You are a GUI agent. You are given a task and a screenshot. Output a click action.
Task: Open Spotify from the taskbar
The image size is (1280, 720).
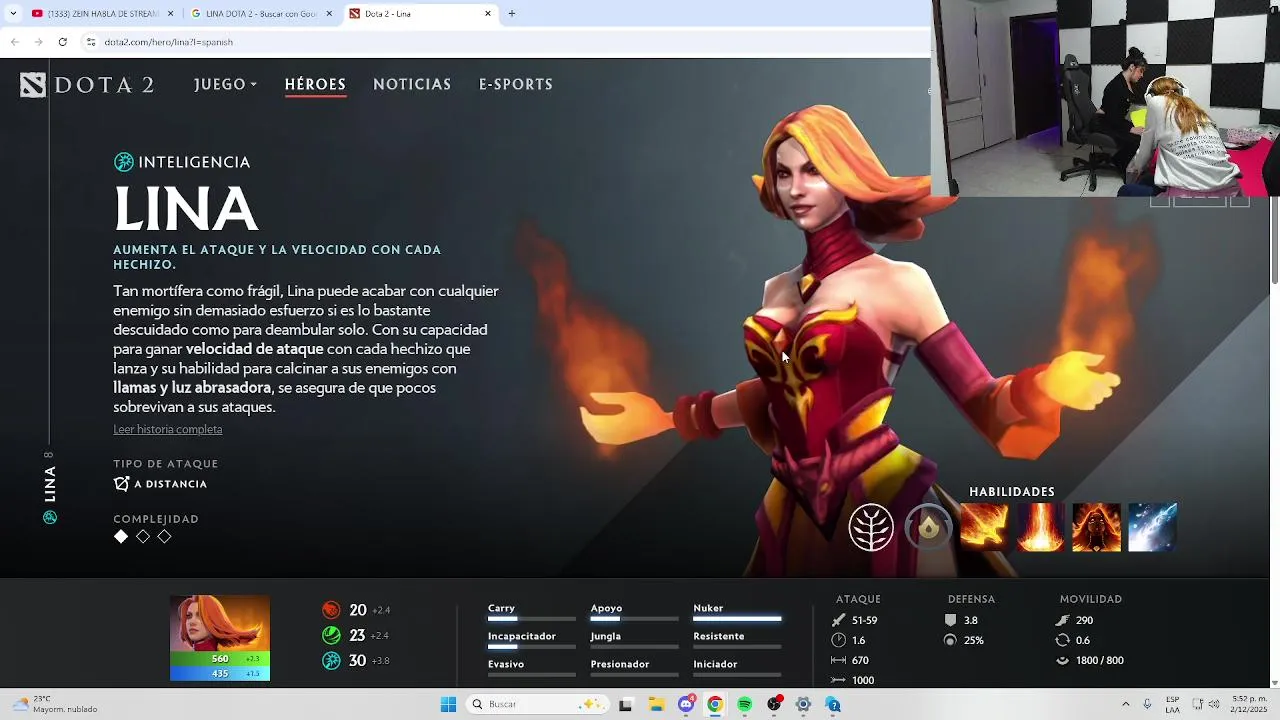(744, 705)
